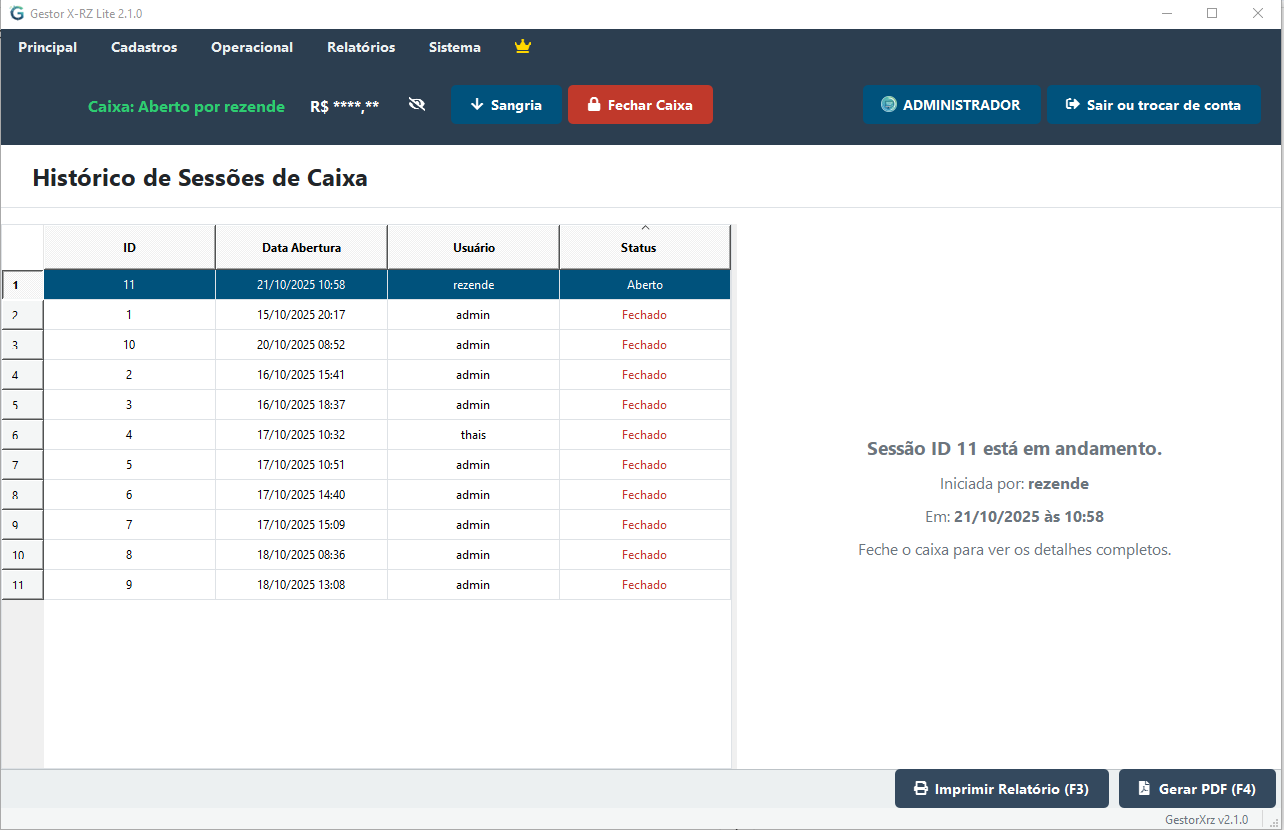Open the Cadastros menu
This screenshot has height=830, width=1284.
[x=144, y=47]
